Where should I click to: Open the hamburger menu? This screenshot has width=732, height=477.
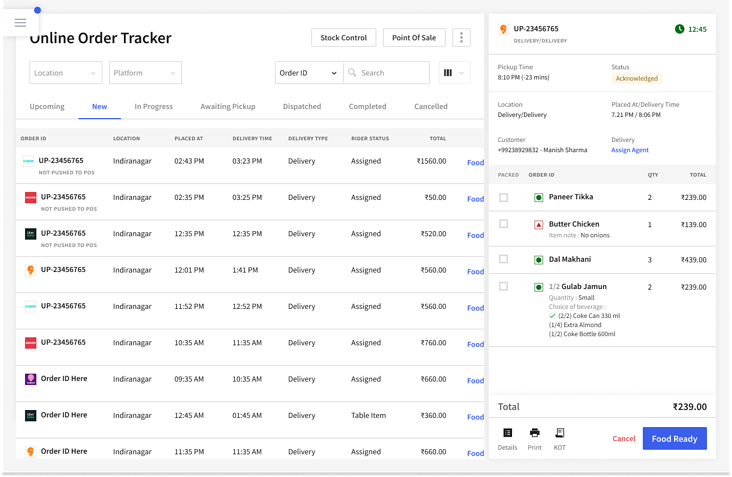[x=20, y=22]
